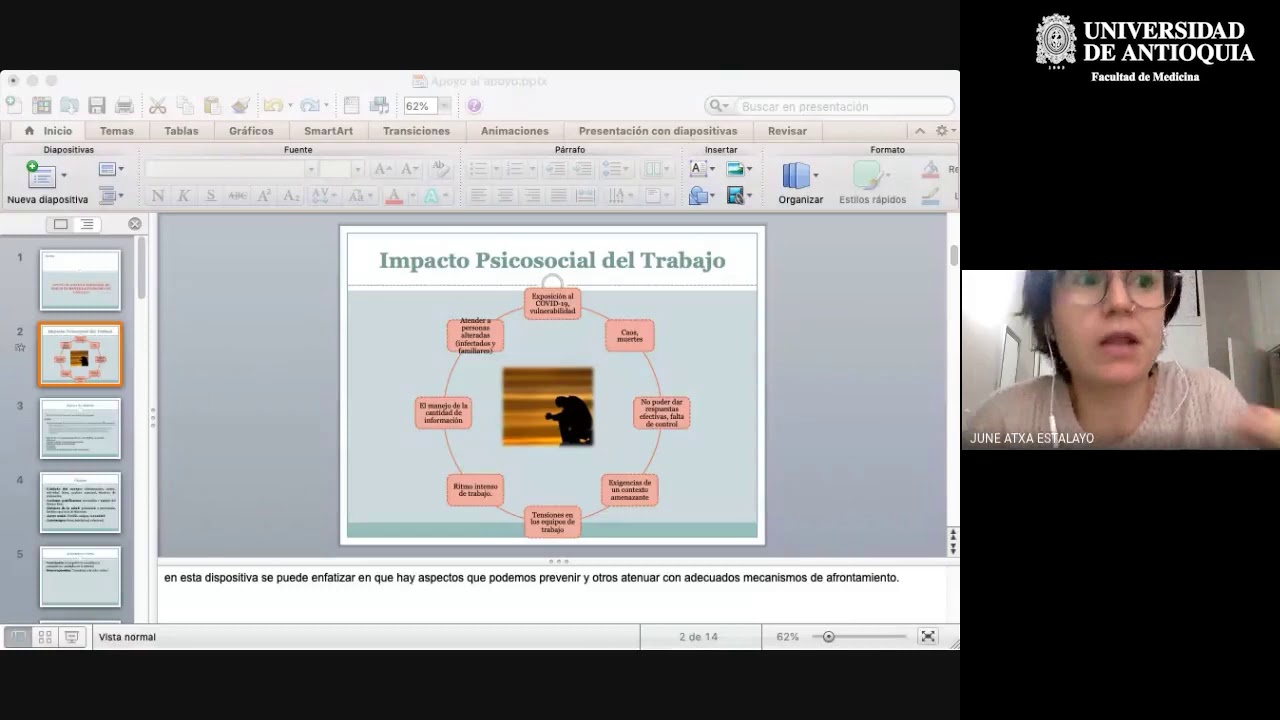Switch to the Transiciones tab
1280x720 pixels.
point(416,131)
